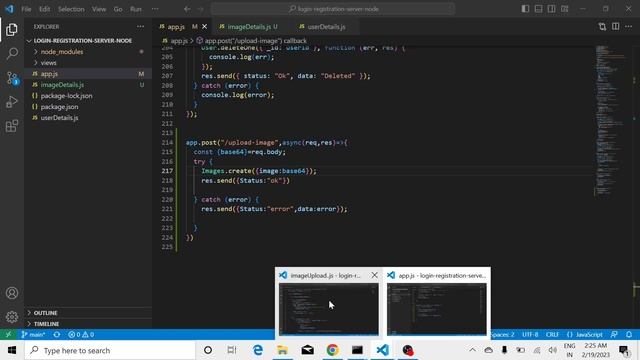Viewport: 640px width, 360px height.
Task: Click the volume icon in system tray
Action: point(553,350)
